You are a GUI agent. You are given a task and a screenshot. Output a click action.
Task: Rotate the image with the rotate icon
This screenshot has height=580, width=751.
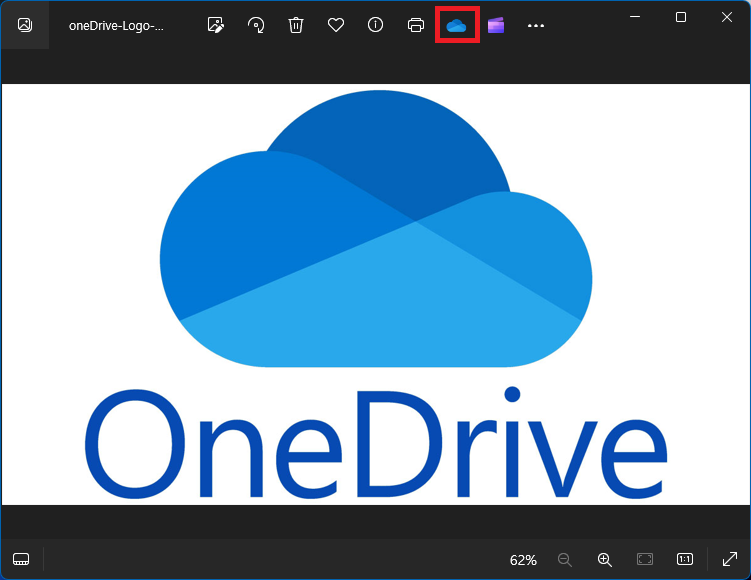point(256,25)
